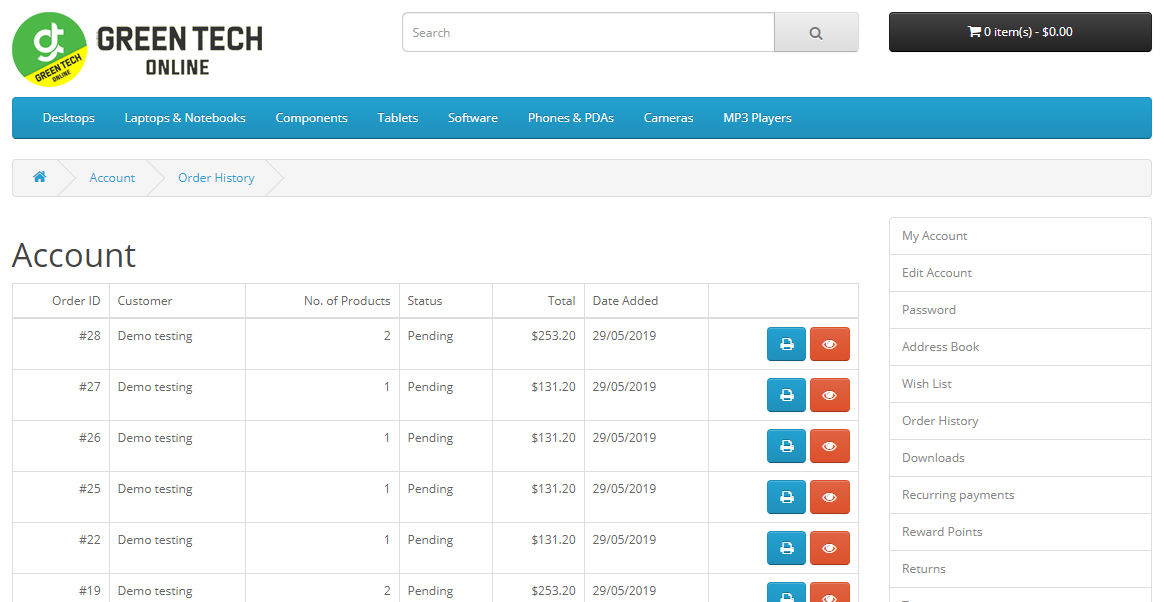Click order ID #26 cell

[61, 446]
